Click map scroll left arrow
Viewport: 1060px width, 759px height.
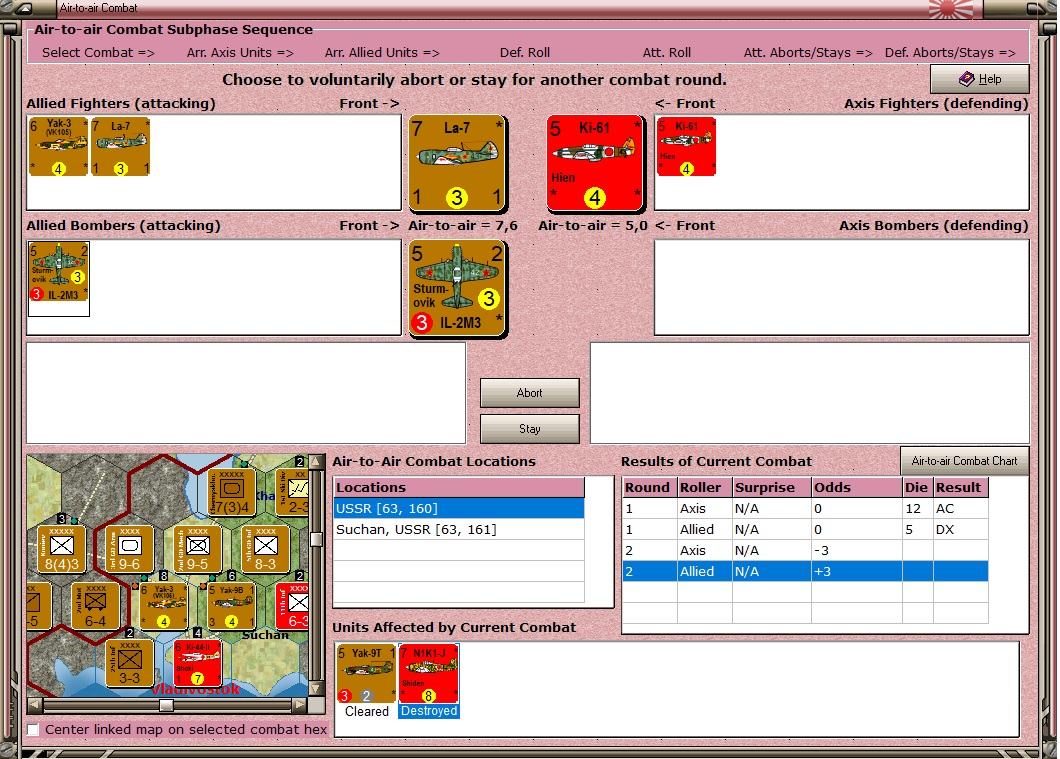pos(34,706)
